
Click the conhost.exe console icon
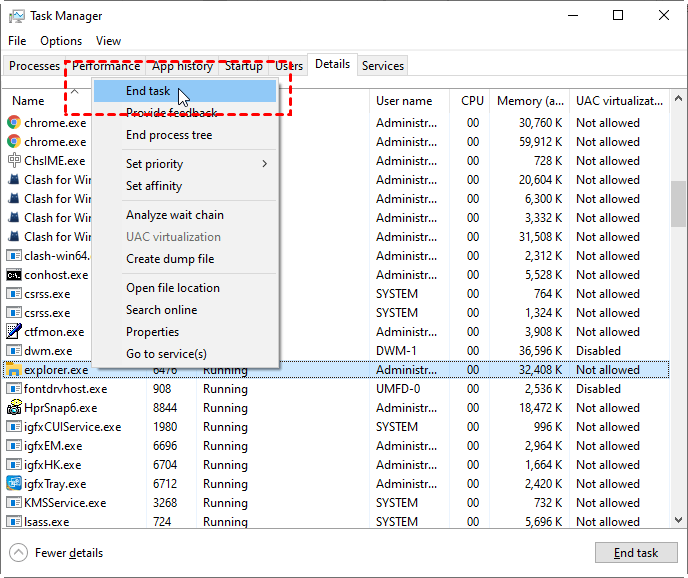point(14,275)
